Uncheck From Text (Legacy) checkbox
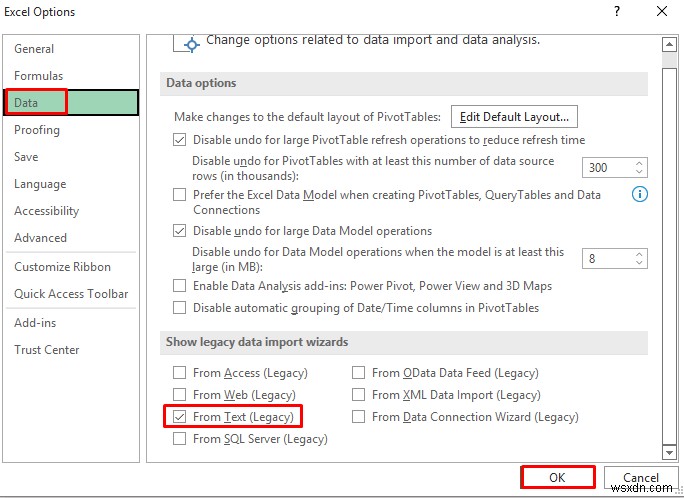This screenshot has height=498, width=684. click(x=180, y=416)
